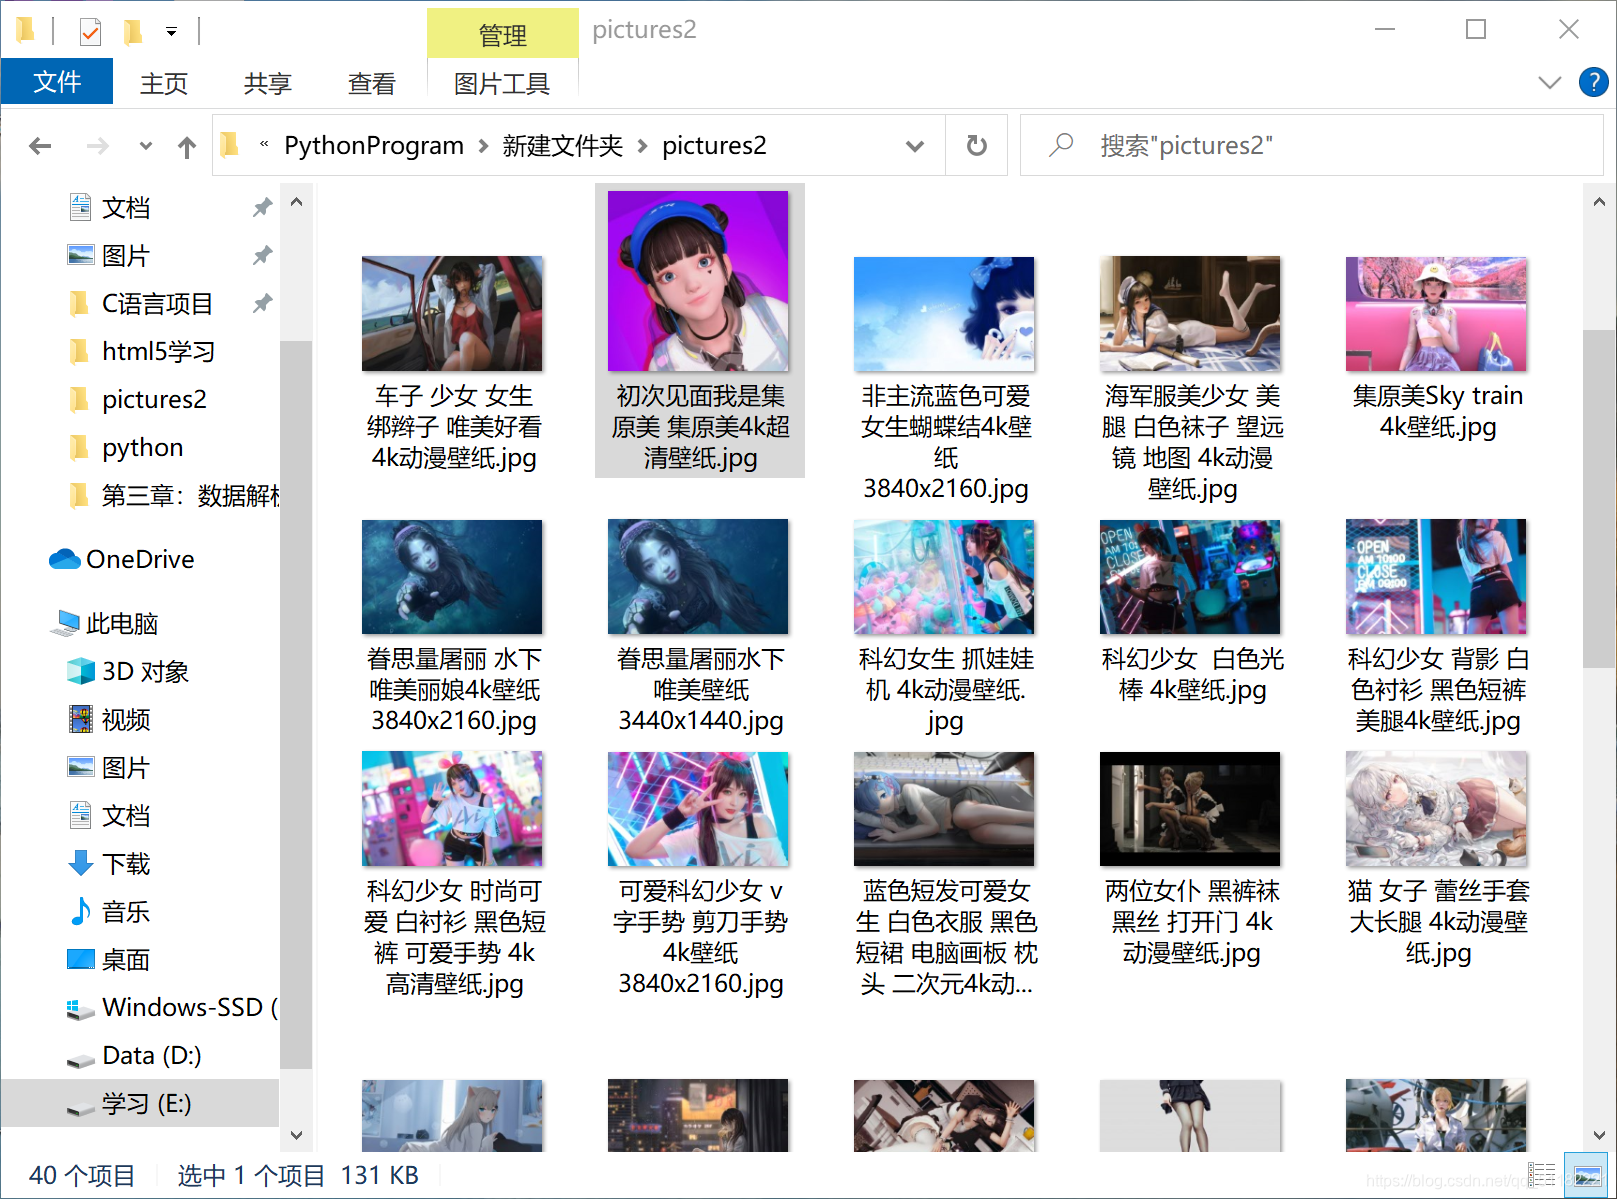The width and height of the screenshot is (1617, 1199).
Task: Expand the breadcrumb arrow after 新建文件夹
Action: [642, 147]
